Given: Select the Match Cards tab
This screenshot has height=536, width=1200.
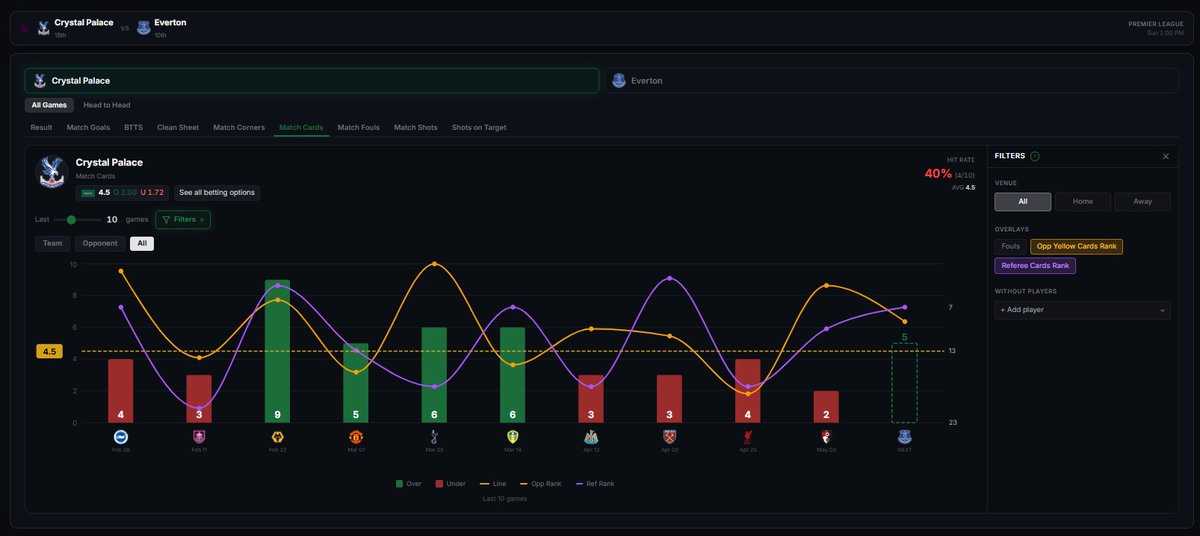Looking at the screenshot, I should pos(301,127).
